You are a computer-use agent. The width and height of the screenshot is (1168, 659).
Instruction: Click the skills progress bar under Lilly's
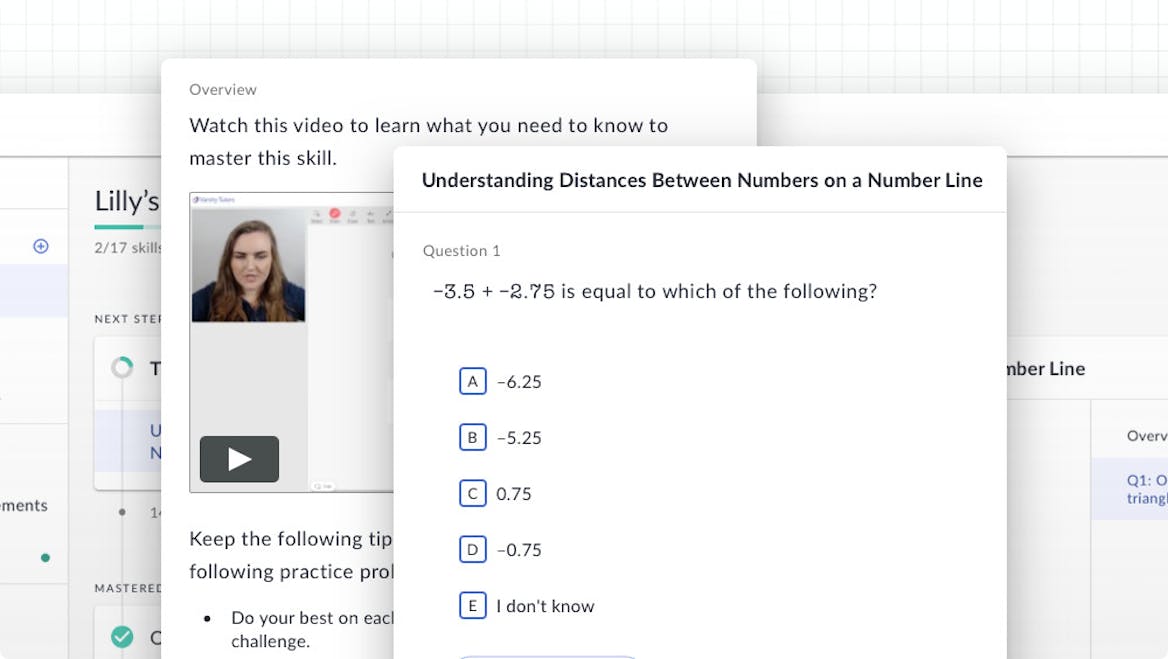[119, 227]
